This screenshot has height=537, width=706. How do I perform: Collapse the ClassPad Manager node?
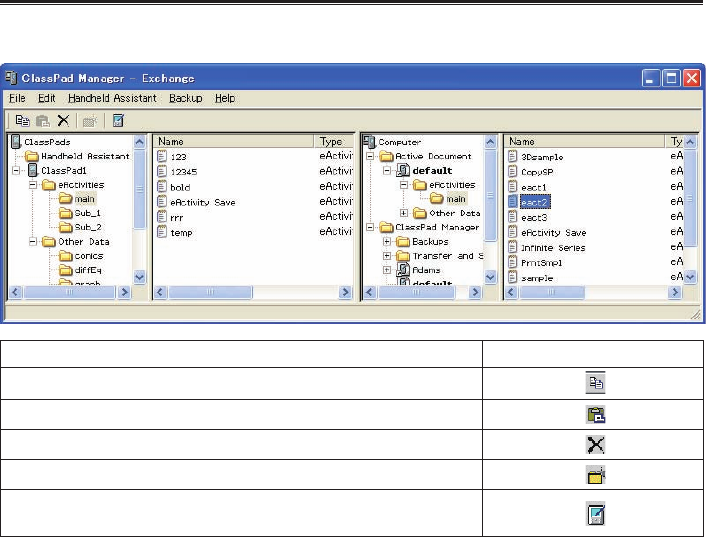(370, 227)
